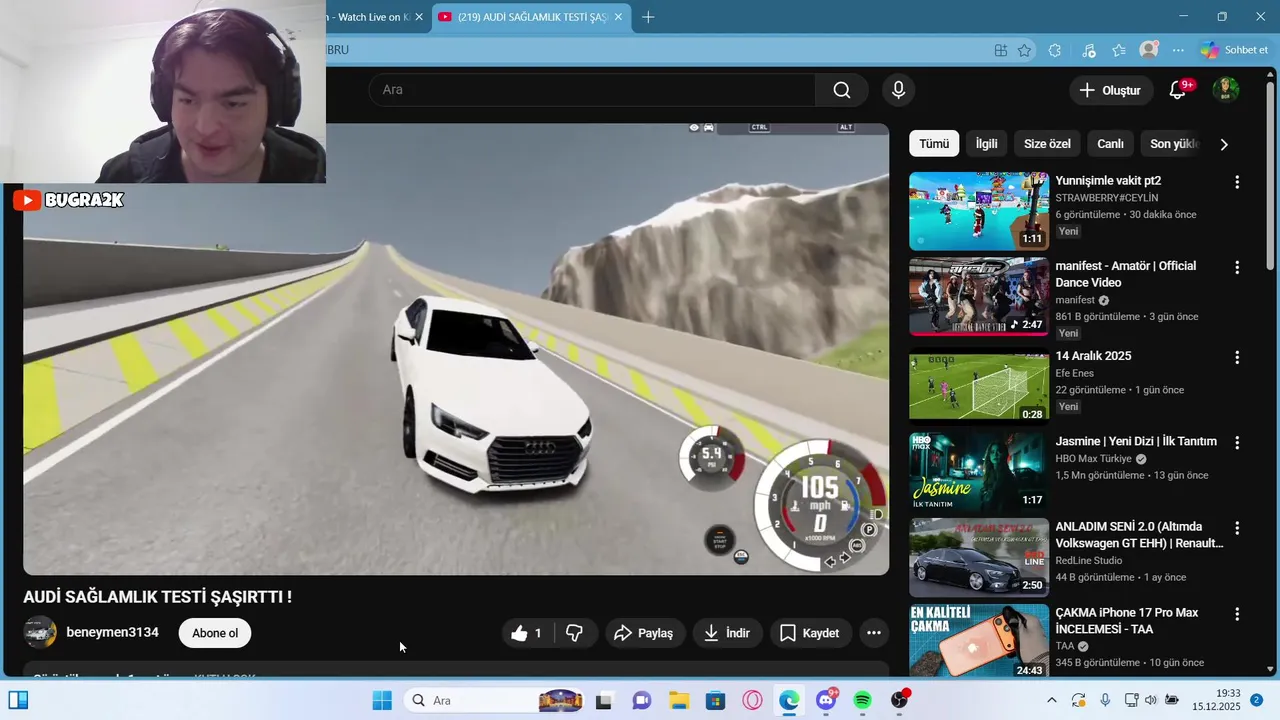Click RedLine Studio channel name

click(x=1089, y=561)
